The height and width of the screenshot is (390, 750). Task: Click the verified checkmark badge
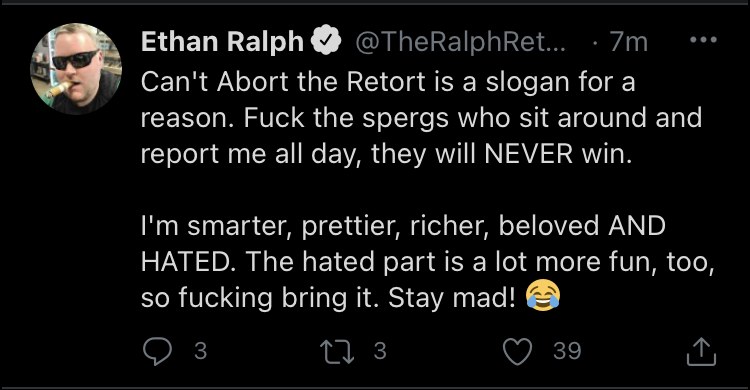point(326,41)
